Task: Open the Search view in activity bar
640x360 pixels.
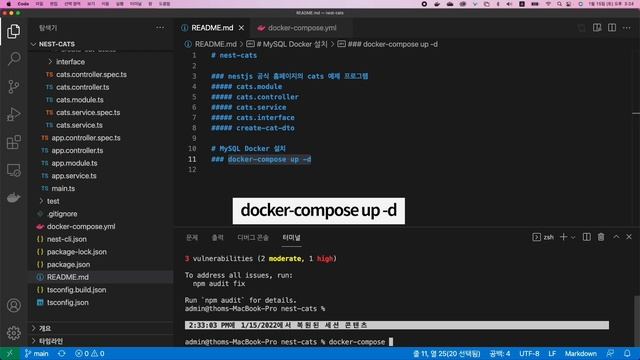Action: pyautogui.click(x=13, y=59)
